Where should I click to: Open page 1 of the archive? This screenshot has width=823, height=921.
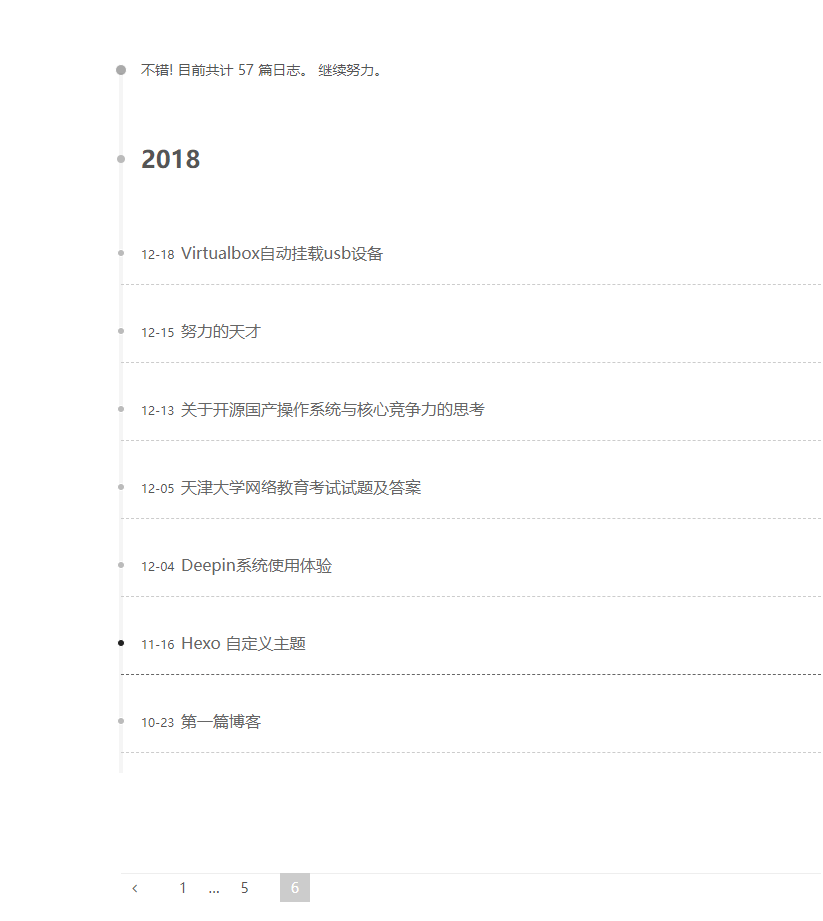pos(183,888)
